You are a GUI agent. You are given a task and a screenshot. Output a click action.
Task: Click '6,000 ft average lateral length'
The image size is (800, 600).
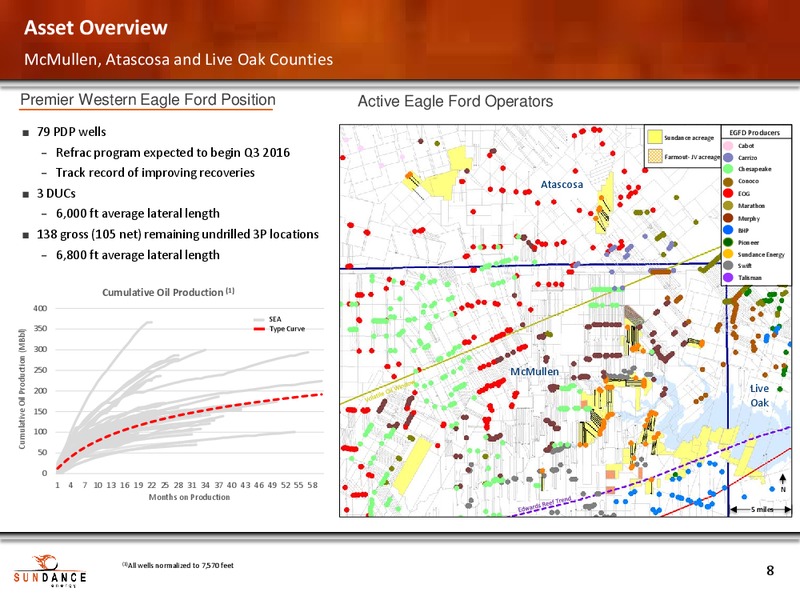point(138,213)
